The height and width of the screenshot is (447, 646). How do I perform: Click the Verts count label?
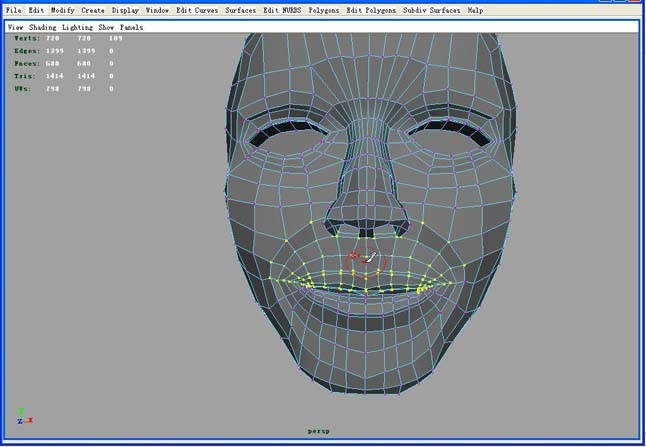(x=27, y=38)
